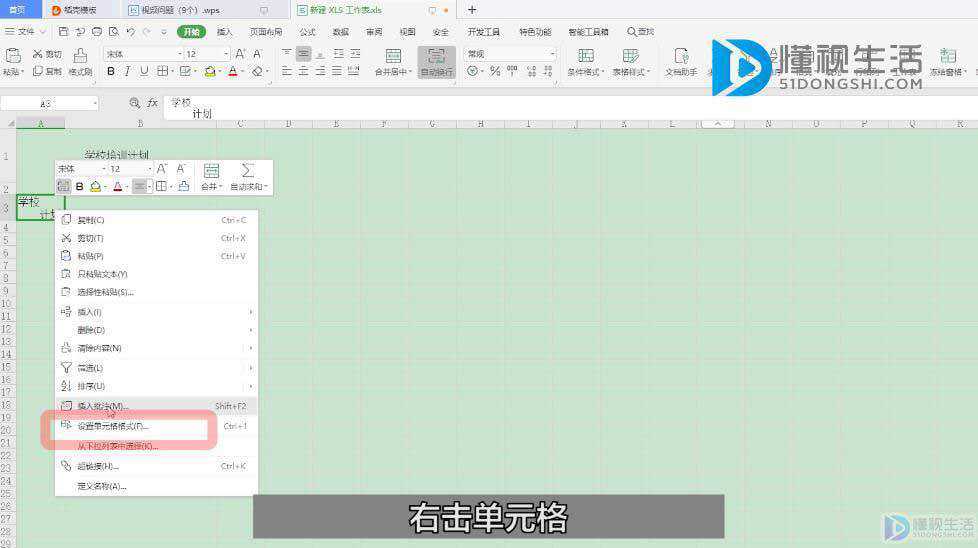This screenshot has width=978, height=548.
Task: Click the ribbon red font color A
Action: tap(233, 71)
